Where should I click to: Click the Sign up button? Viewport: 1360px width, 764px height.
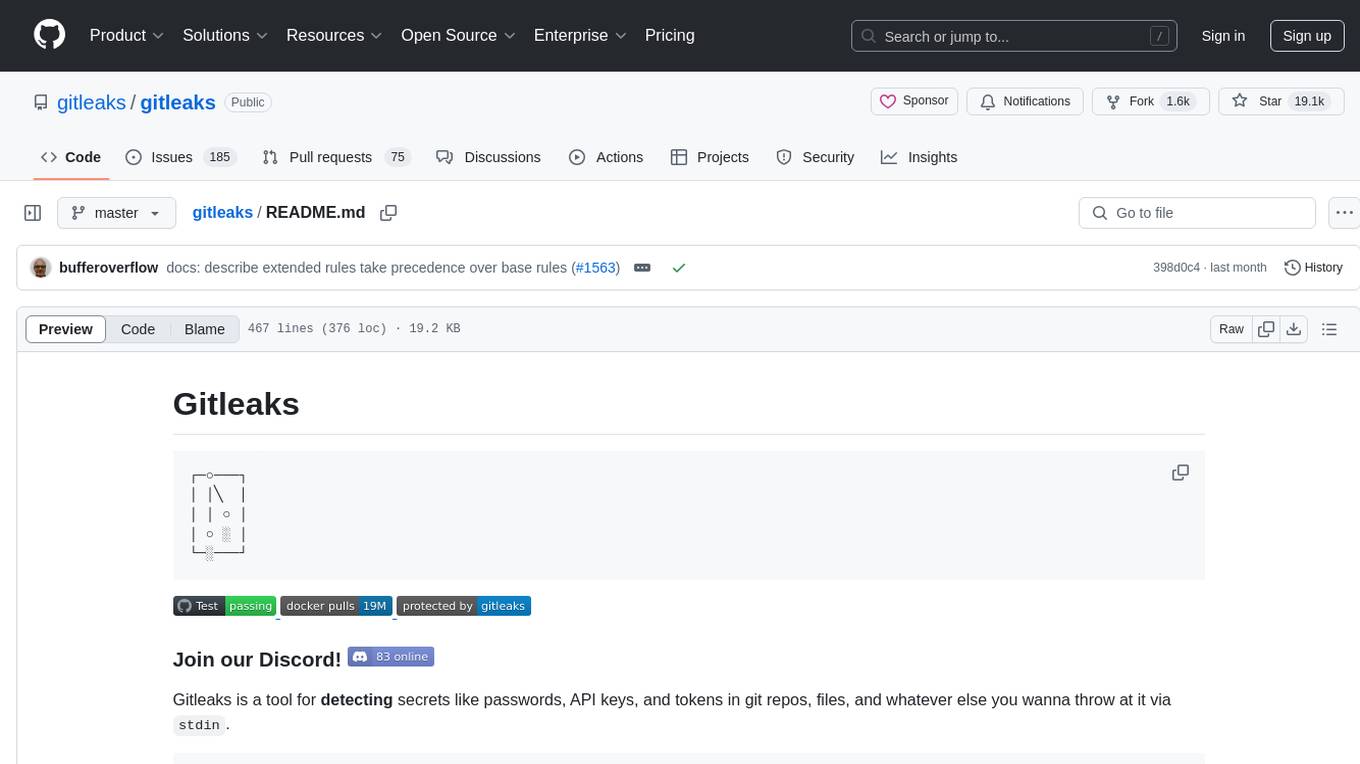point(1307,36)
